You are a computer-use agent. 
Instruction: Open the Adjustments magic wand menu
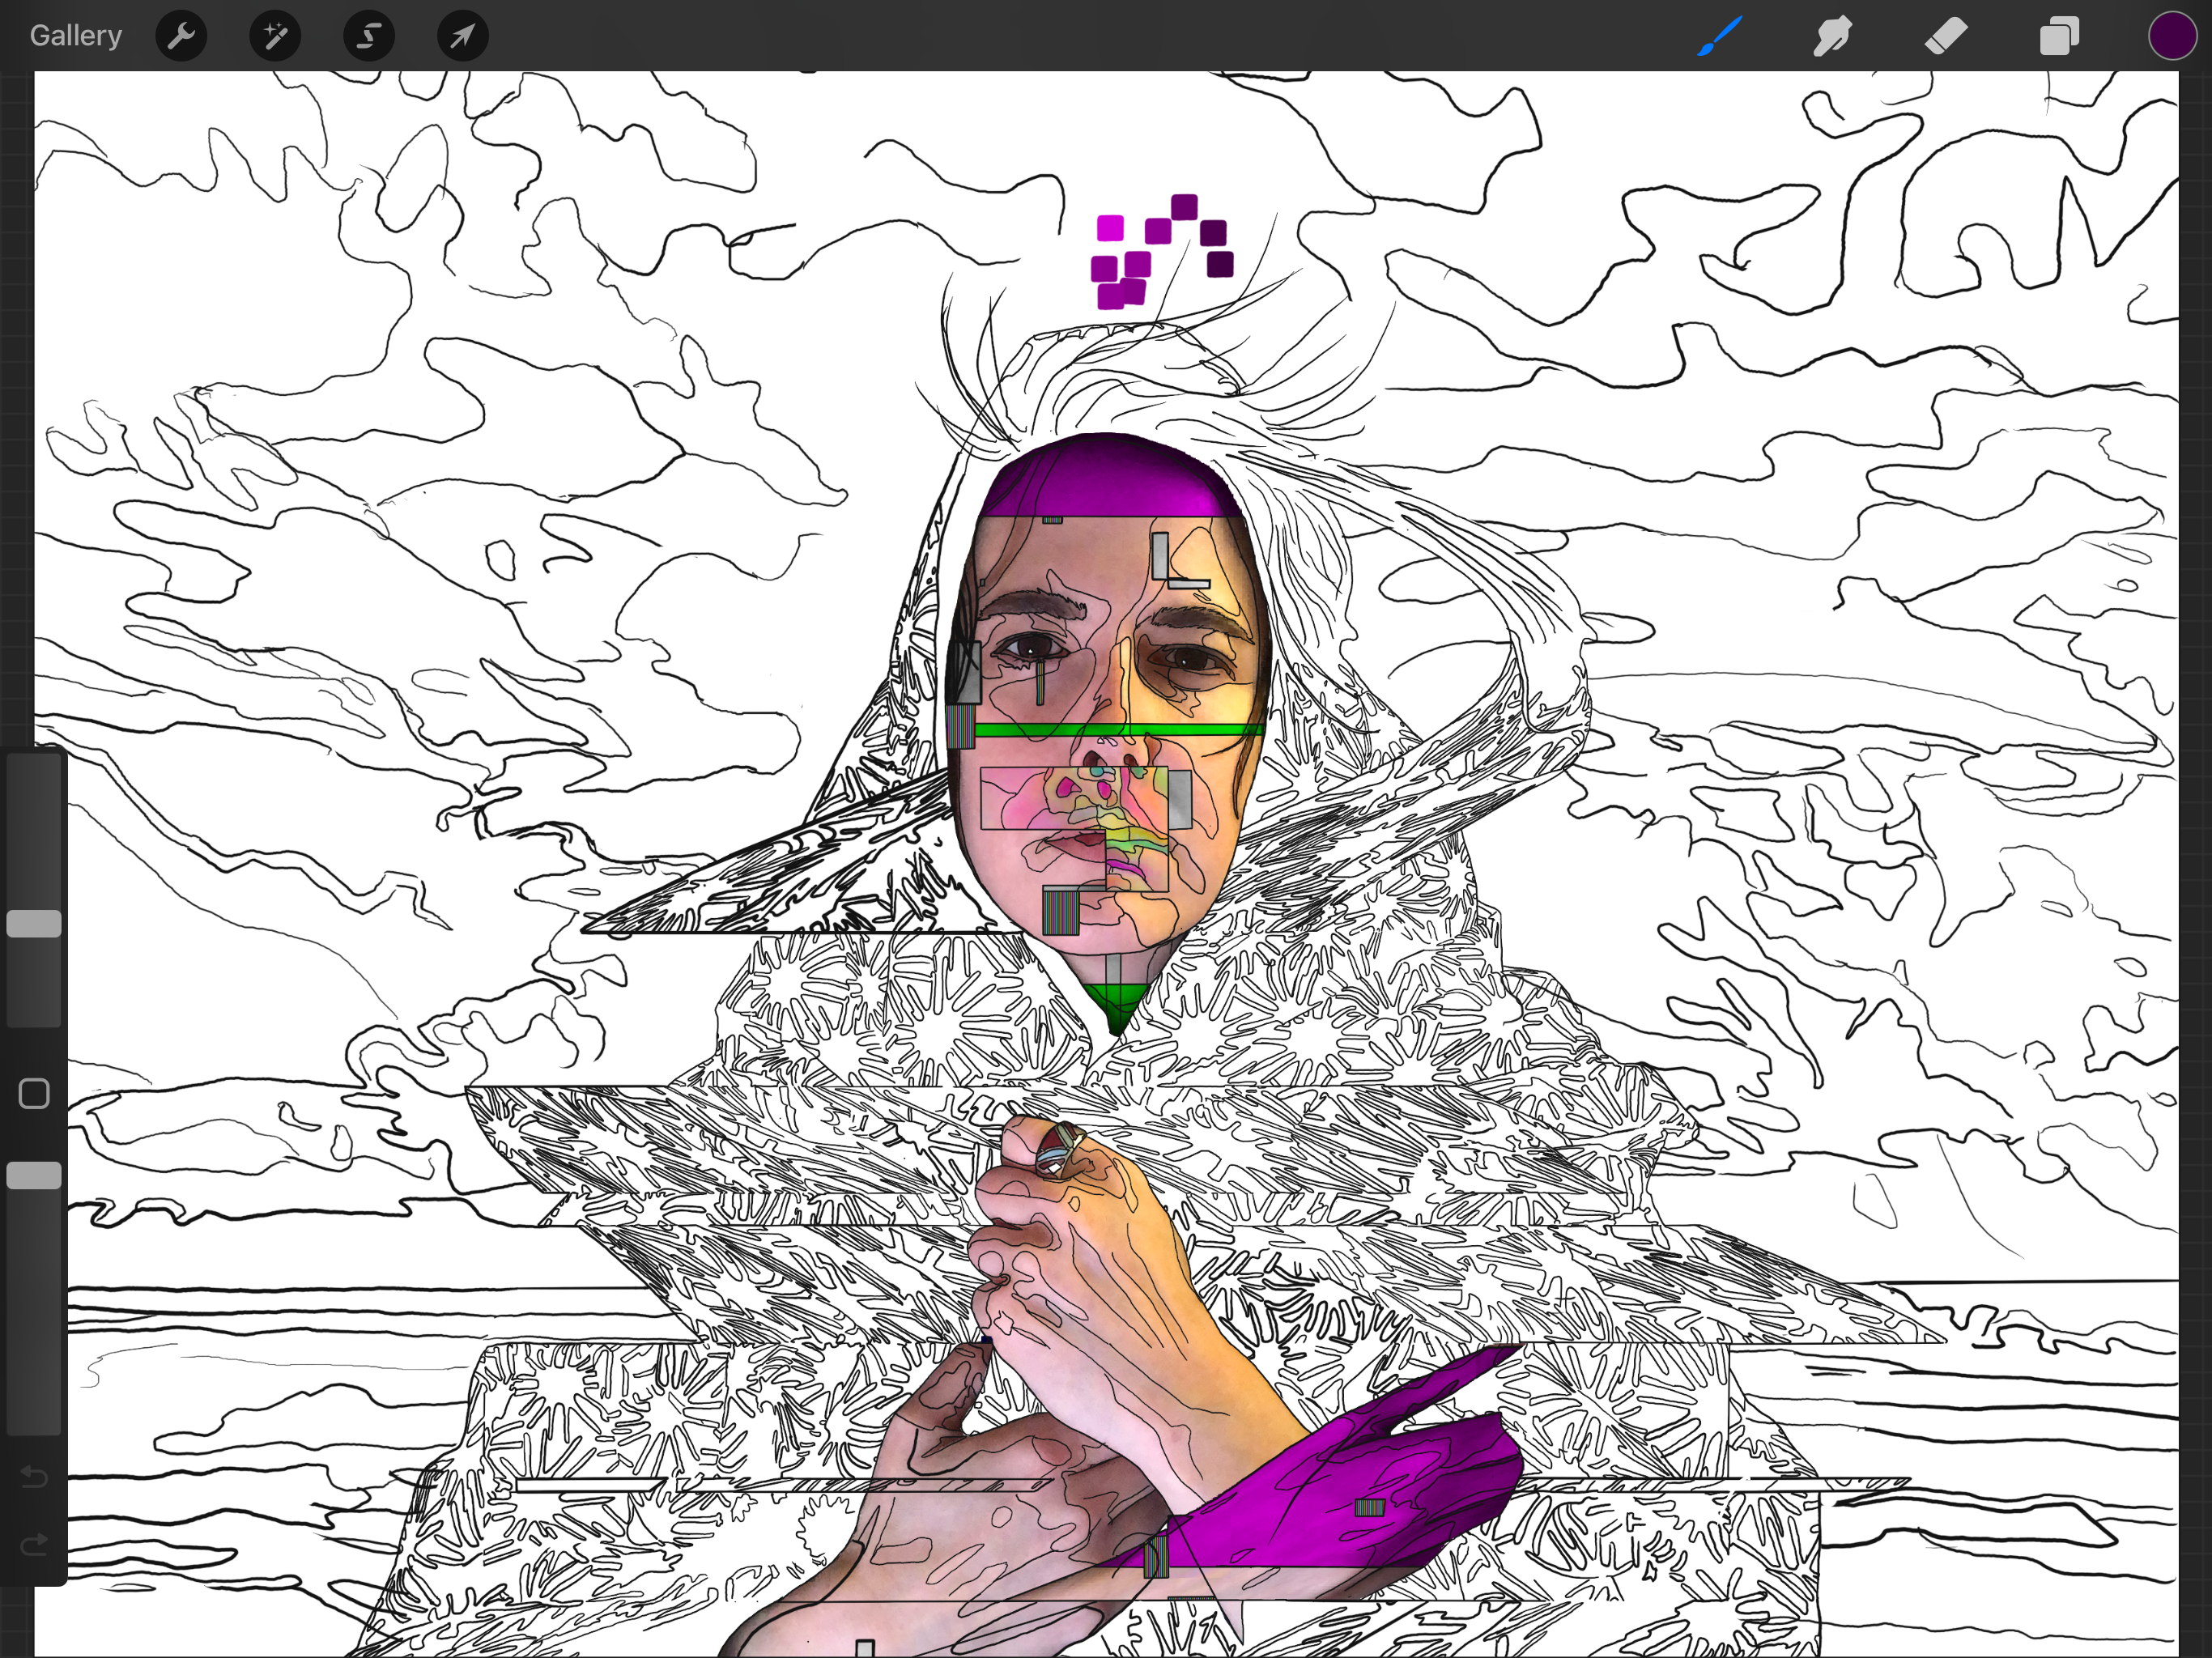coord(275,36)
